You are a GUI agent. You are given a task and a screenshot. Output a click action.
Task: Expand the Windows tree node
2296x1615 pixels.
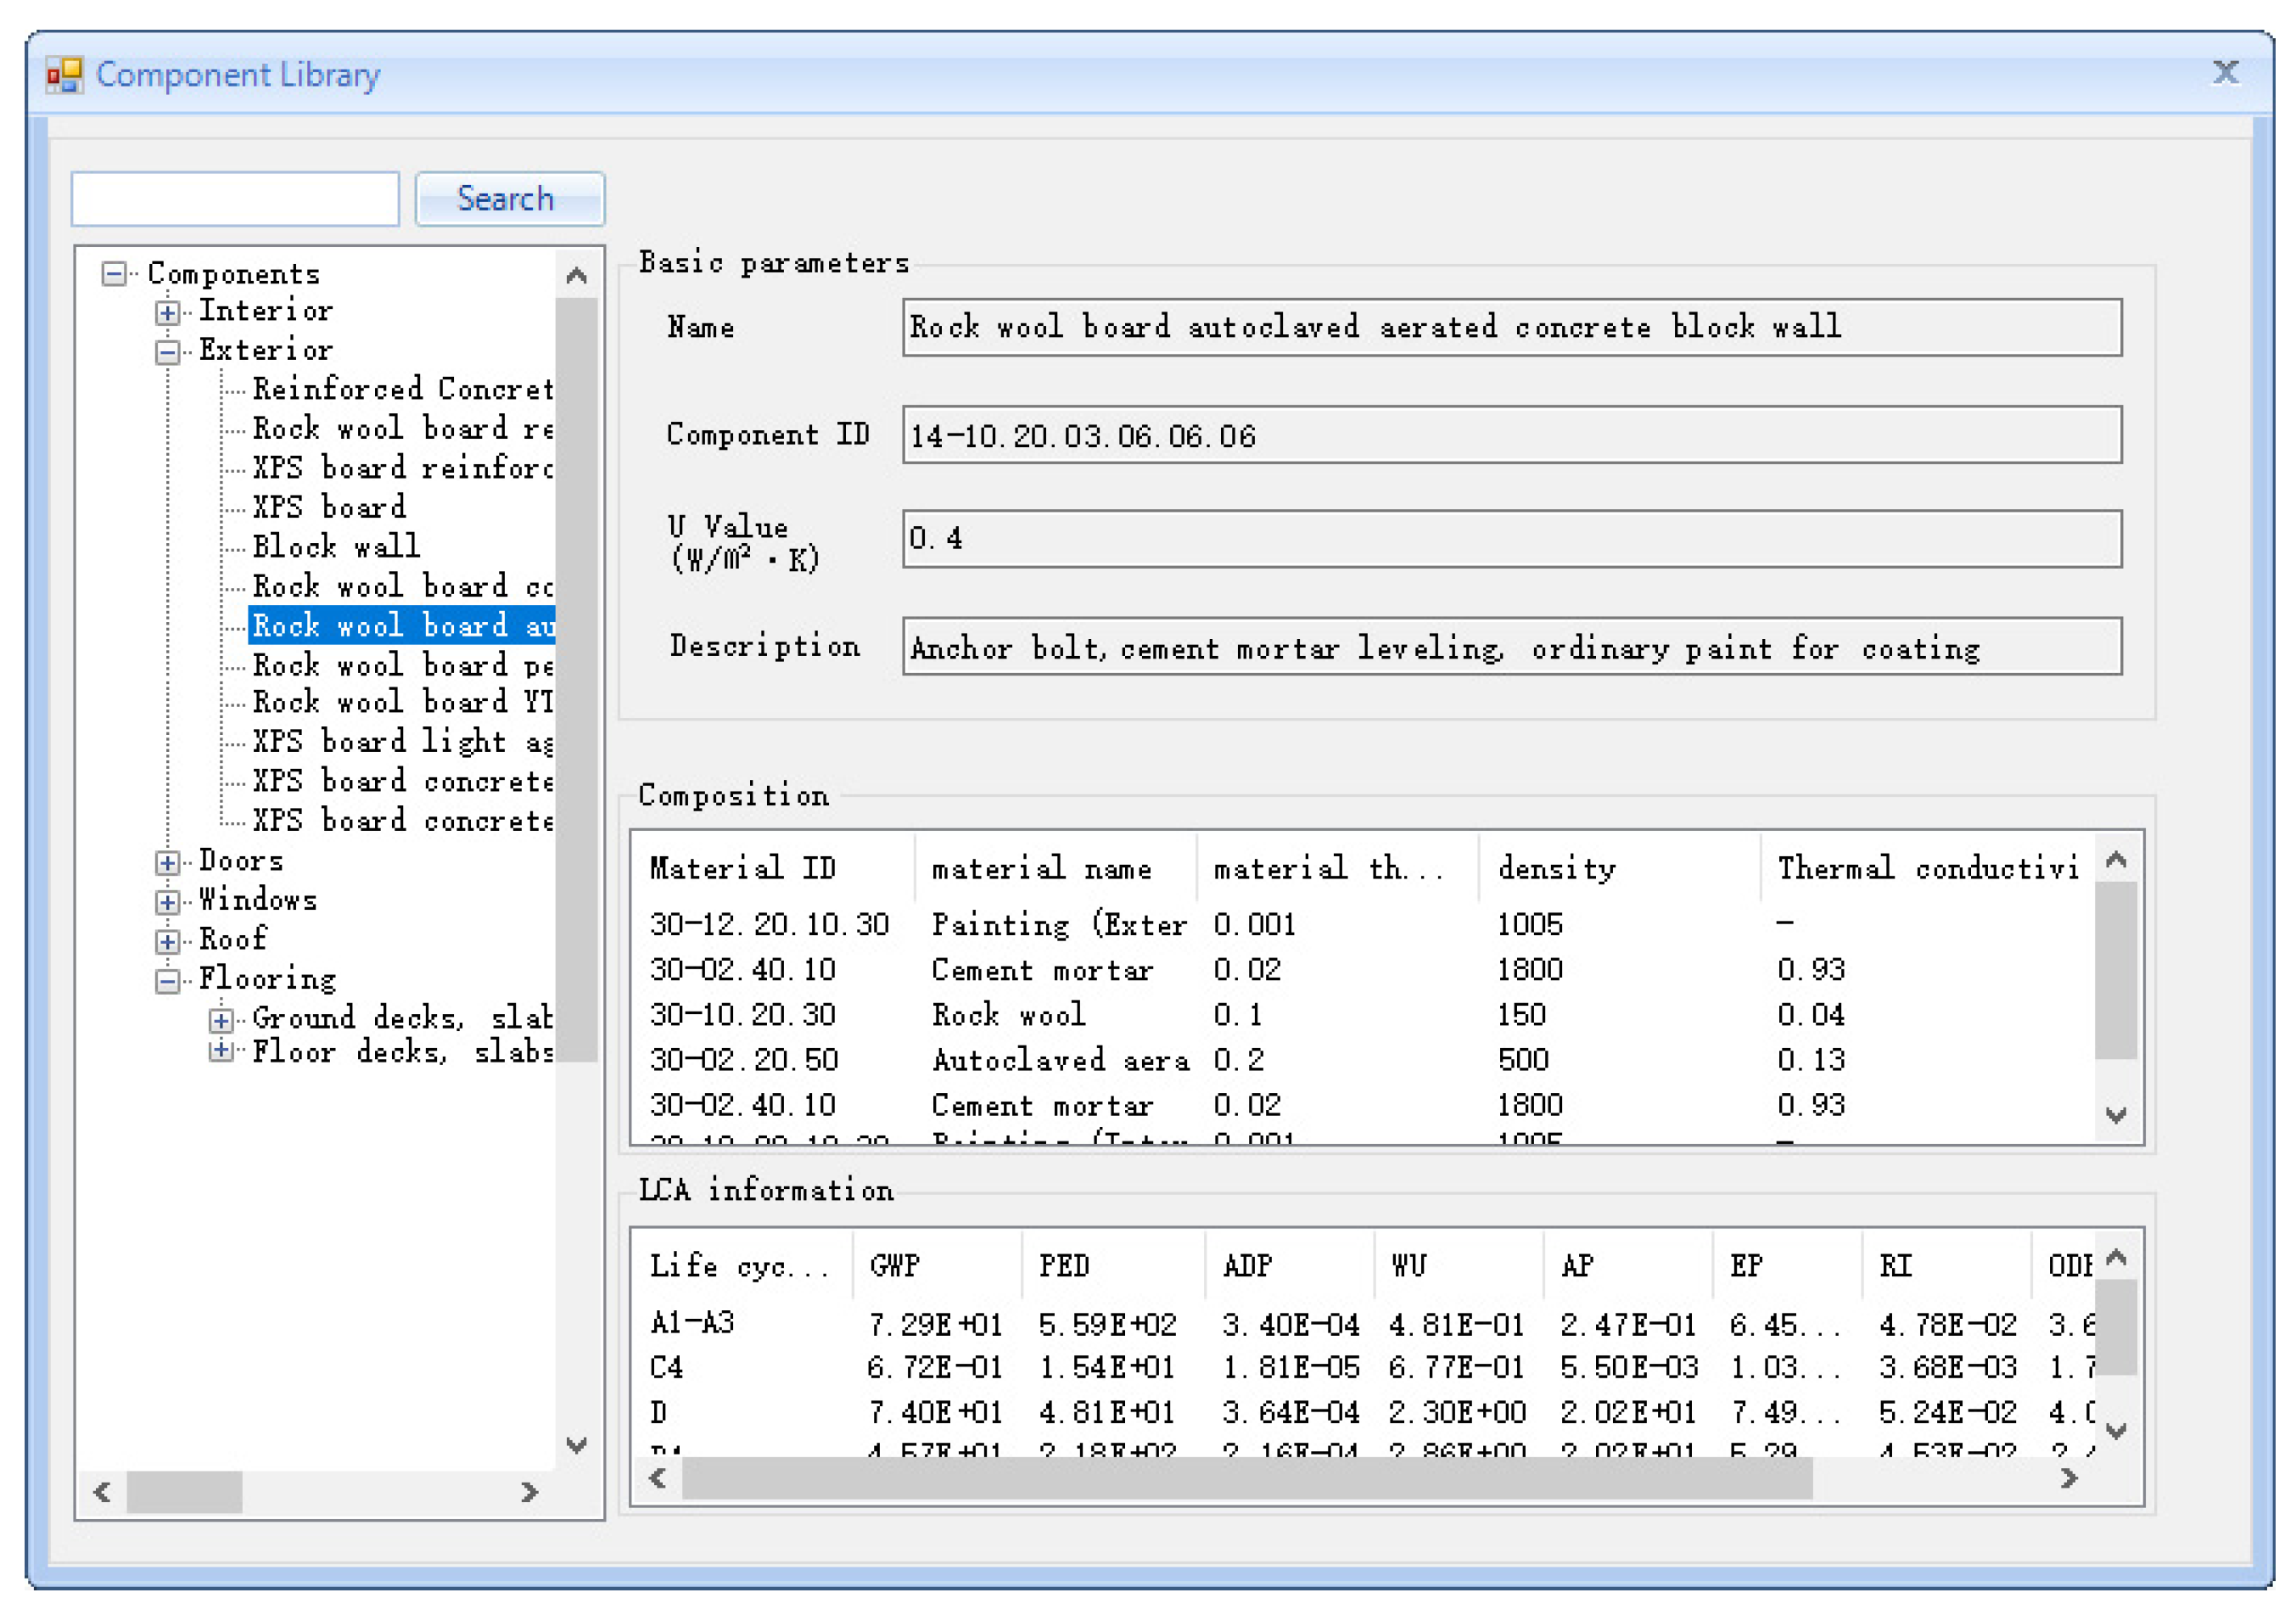(x=168, y=902)
